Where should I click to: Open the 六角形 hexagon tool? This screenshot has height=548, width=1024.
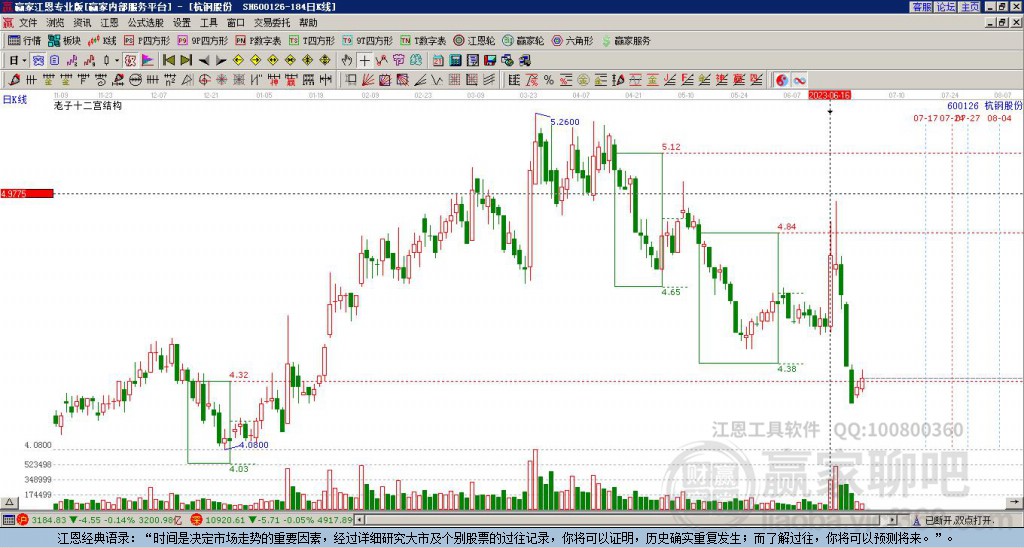coord(572,40)
